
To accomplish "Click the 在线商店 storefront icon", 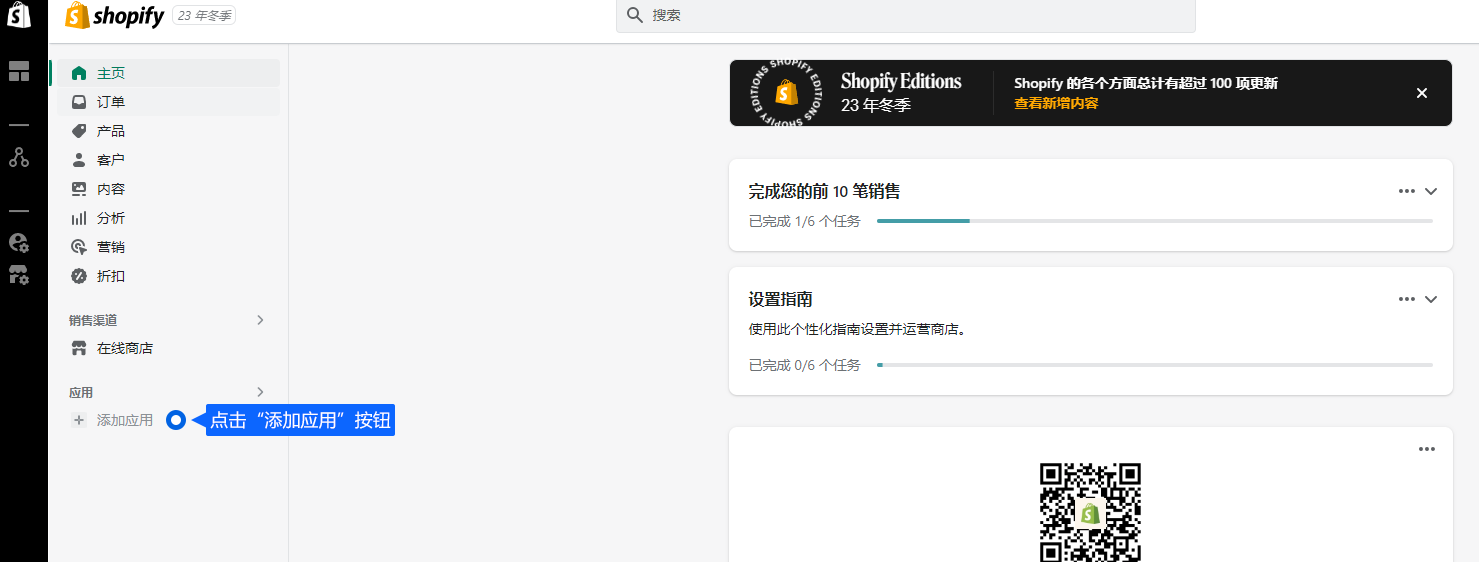I will (79, 349).
